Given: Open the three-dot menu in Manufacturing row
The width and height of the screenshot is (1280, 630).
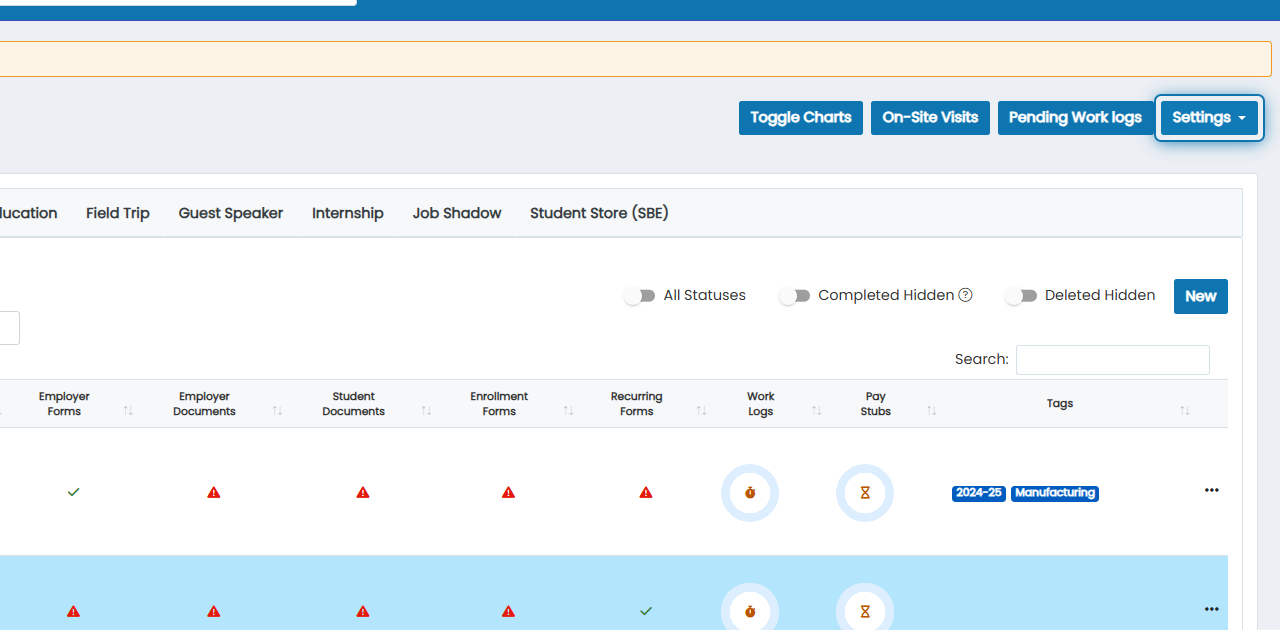Looking at the screenshot, I should point(1212,490).
